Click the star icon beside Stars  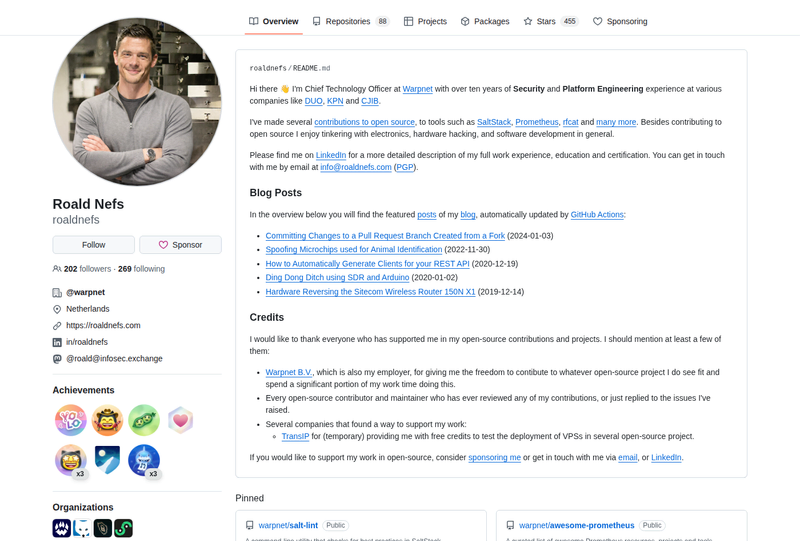(528, 21)
